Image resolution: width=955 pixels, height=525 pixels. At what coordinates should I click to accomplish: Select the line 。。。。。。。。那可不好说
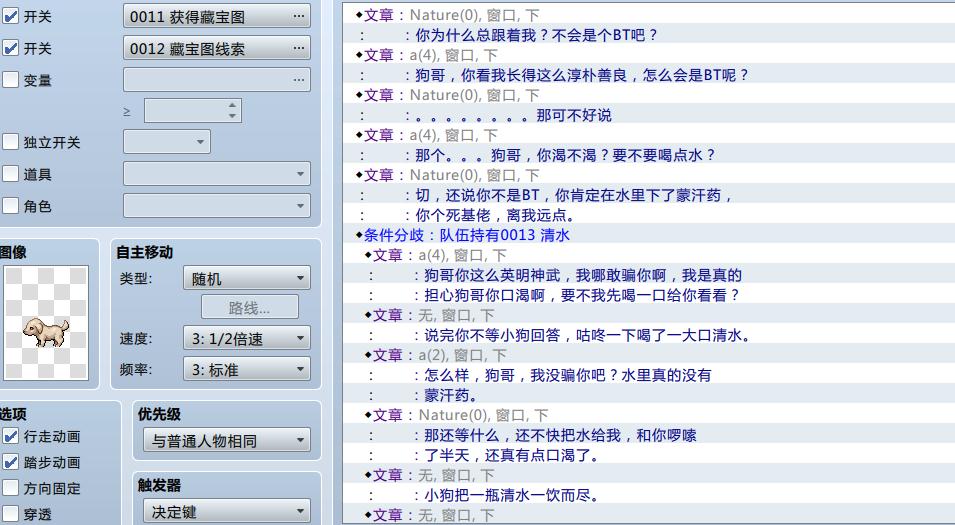pyautogui.click(x=648, y=115)
